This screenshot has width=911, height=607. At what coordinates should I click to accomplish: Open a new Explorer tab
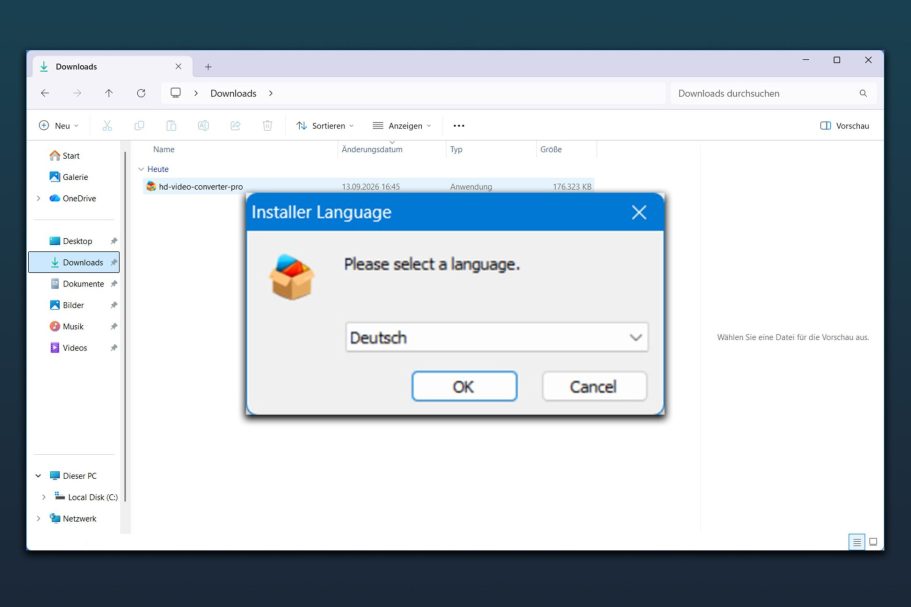pyautogui.click(x=208, y=67)
